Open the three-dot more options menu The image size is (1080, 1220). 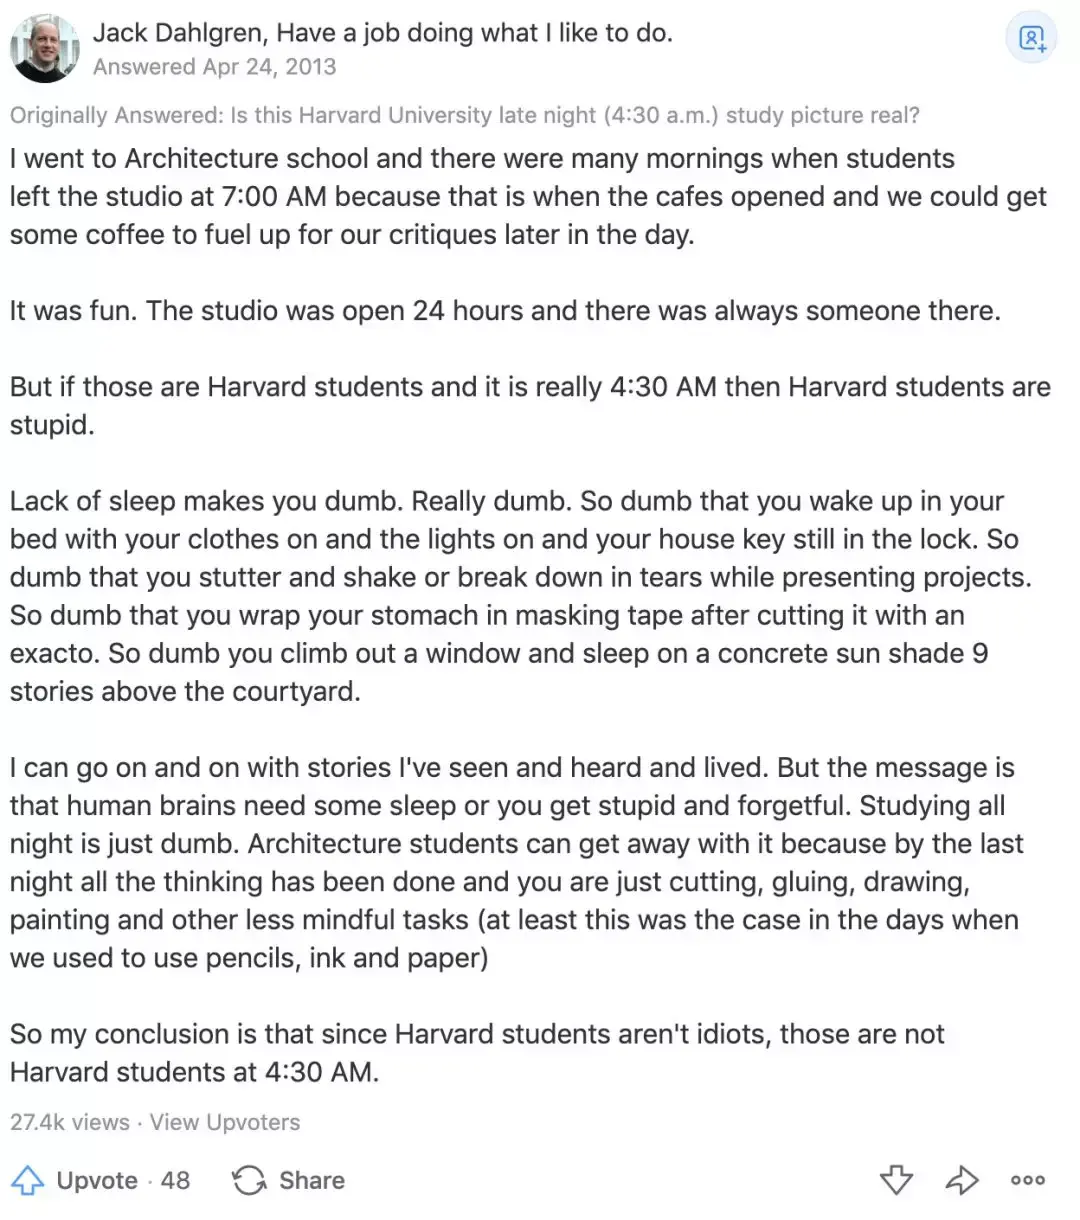1027,1180
